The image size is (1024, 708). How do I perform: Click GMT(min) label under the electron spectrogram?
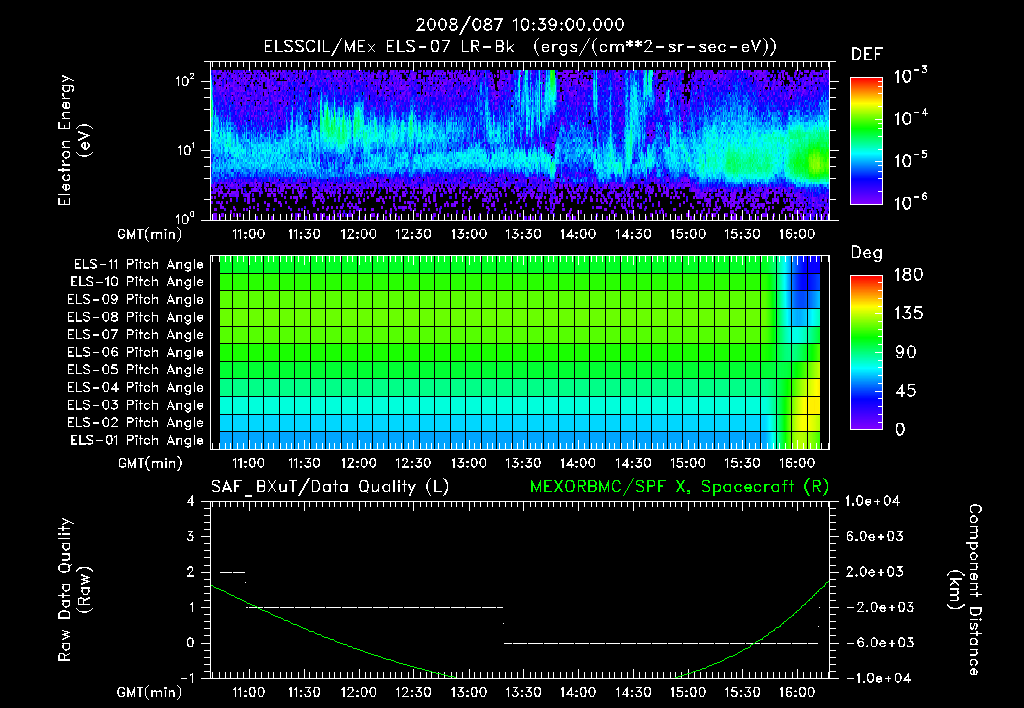tap(150, 234)
